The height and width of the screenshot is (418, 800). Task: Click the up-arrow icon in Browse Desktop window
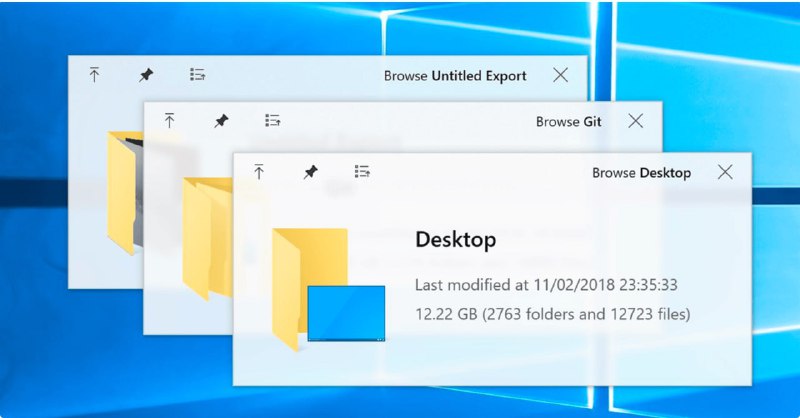point(259,172)
